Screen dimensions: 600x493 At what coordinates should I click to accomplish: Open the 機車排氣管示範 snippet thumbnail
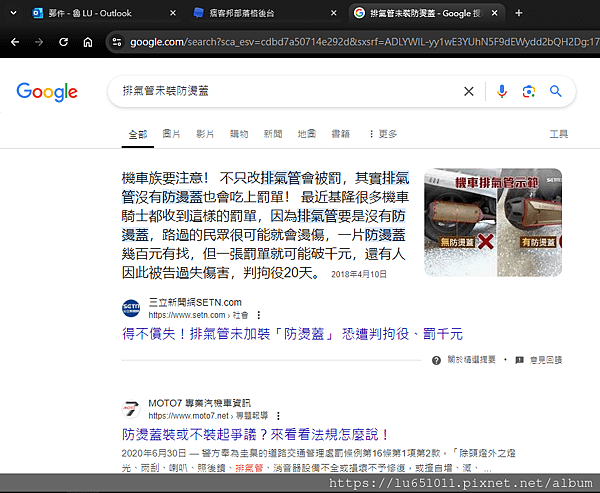click(x=493, y=222)
